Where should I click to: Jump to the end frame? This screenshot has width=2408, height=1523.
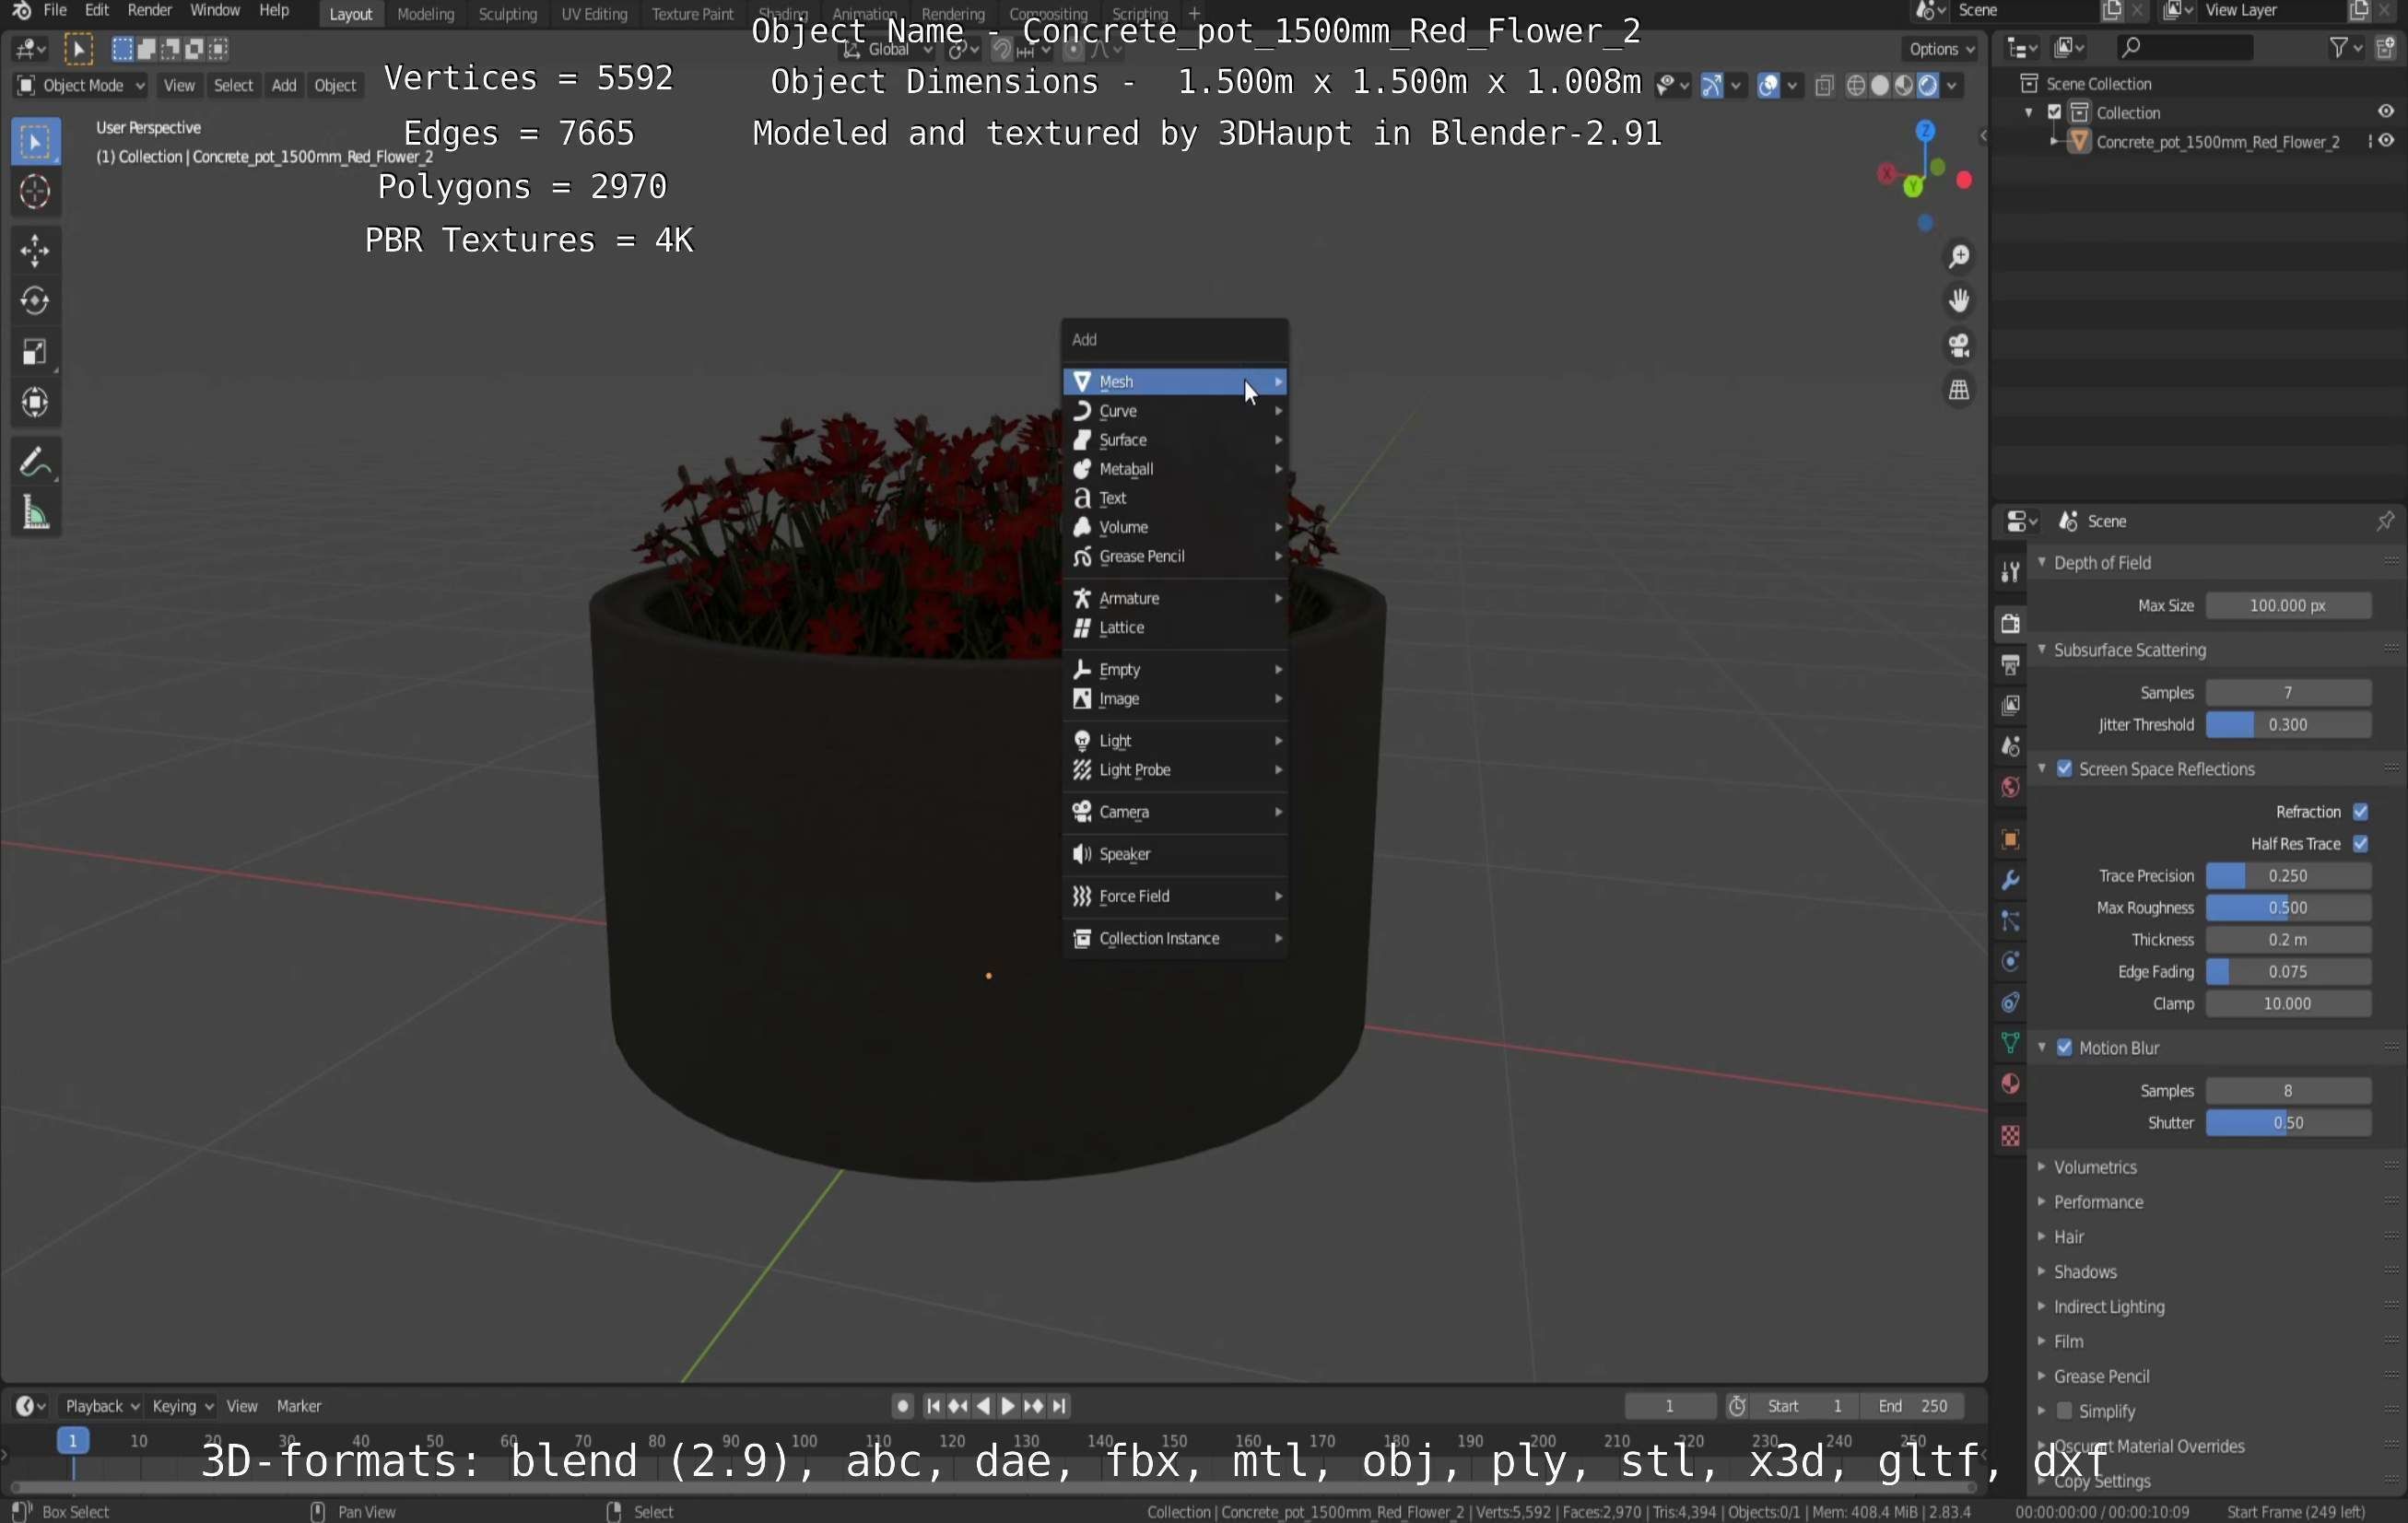[1059, 1406]
